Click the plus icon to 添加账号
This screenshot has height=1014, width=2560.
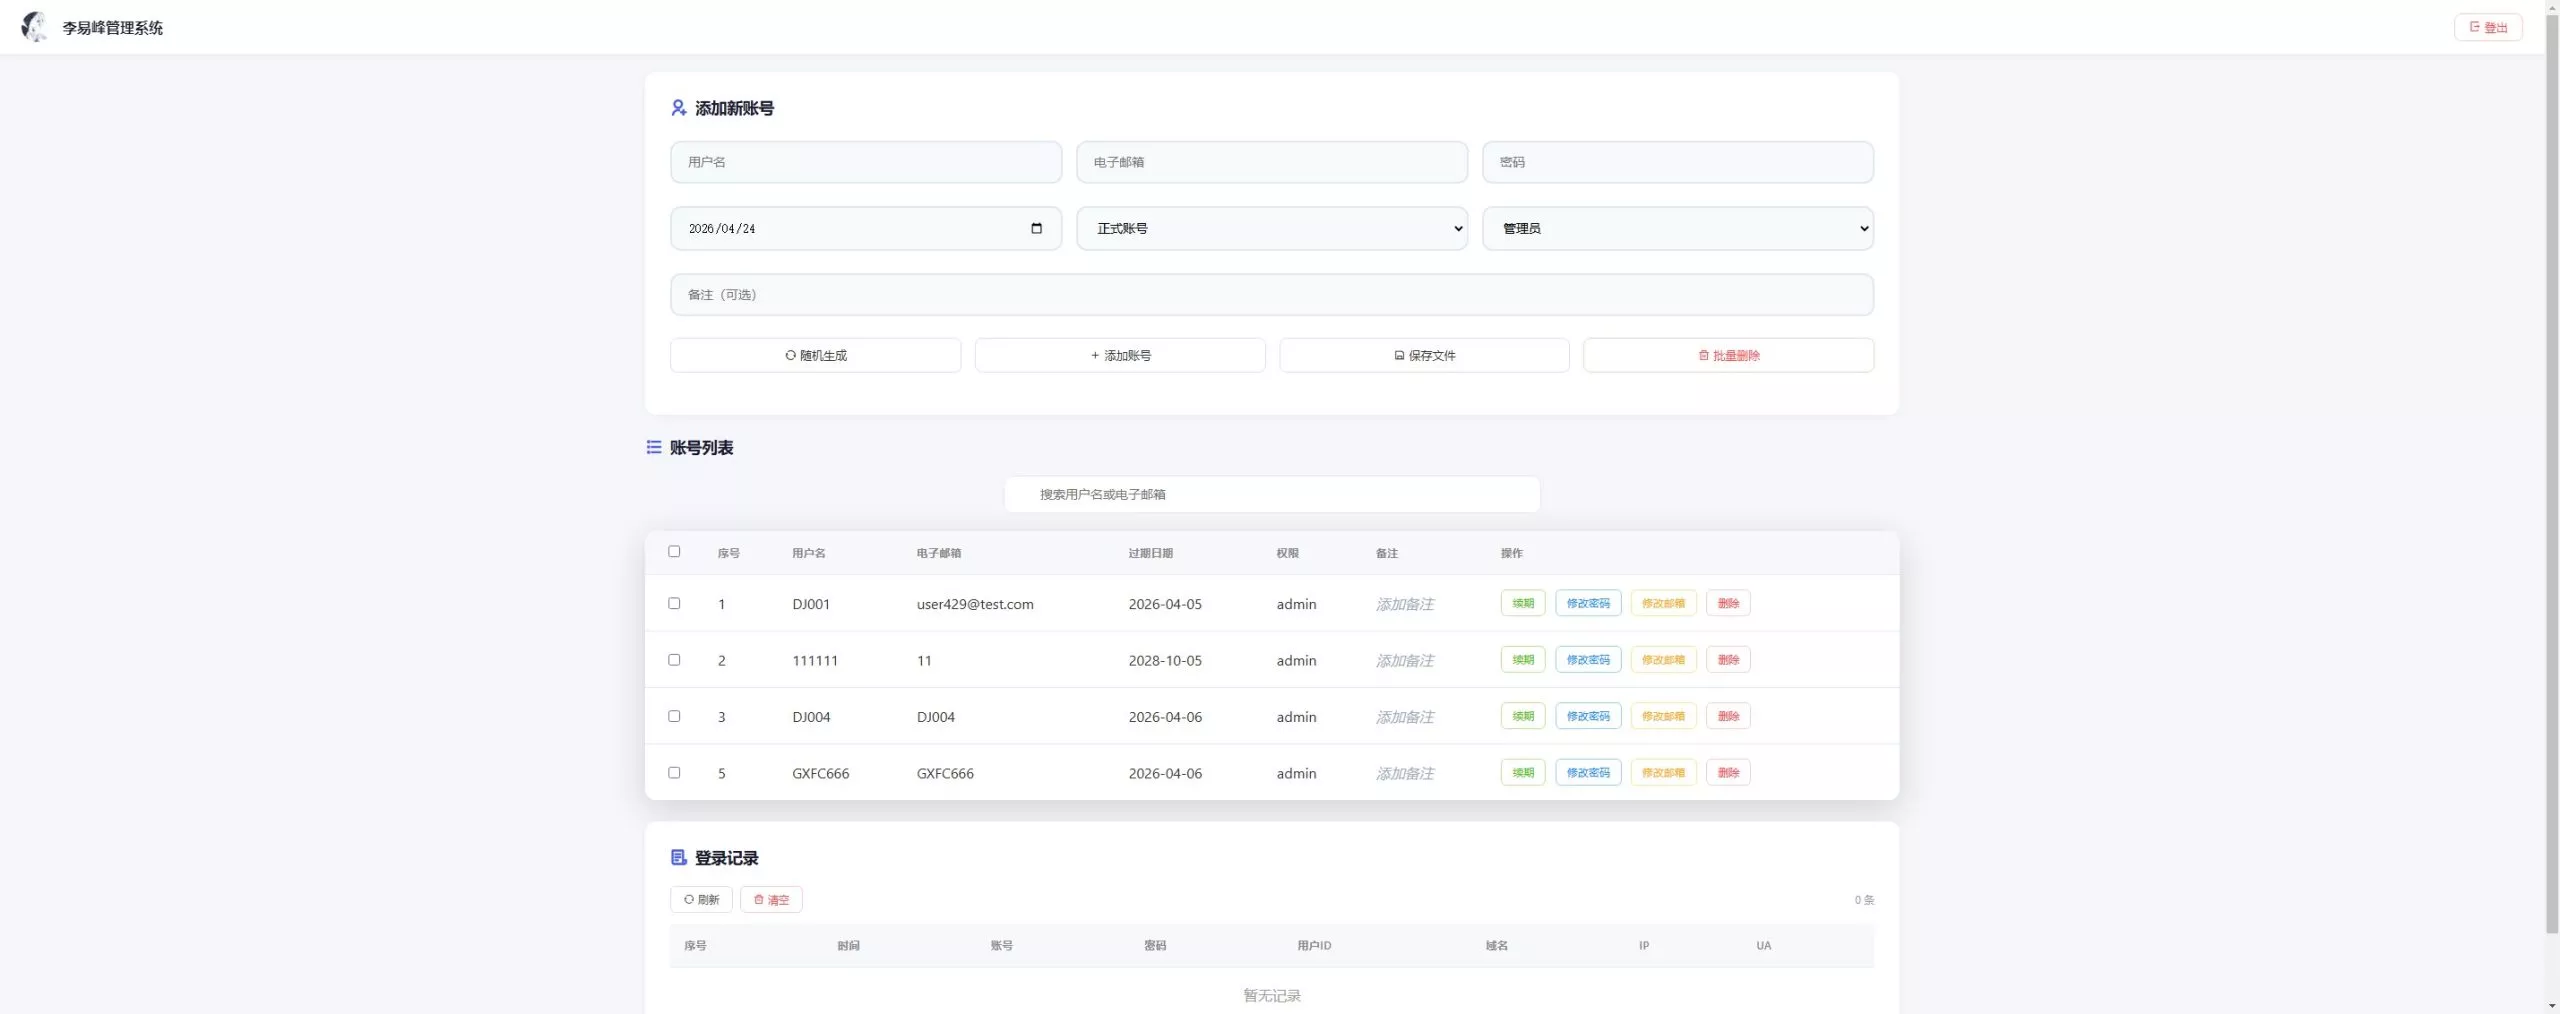point(1093,355)
